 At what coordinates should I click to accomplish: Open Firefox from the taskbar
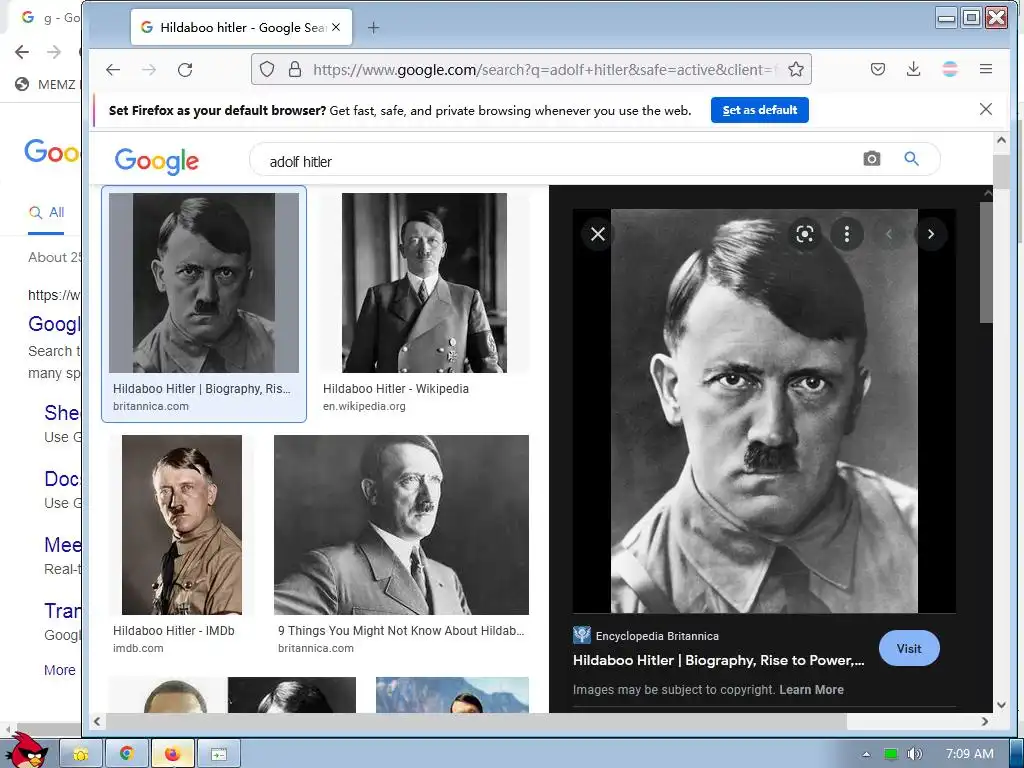click(172, 754)
